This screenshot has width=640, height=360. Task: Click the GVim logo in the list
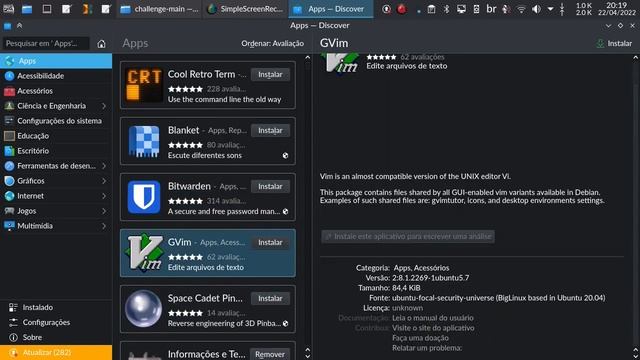coord(144,253)
